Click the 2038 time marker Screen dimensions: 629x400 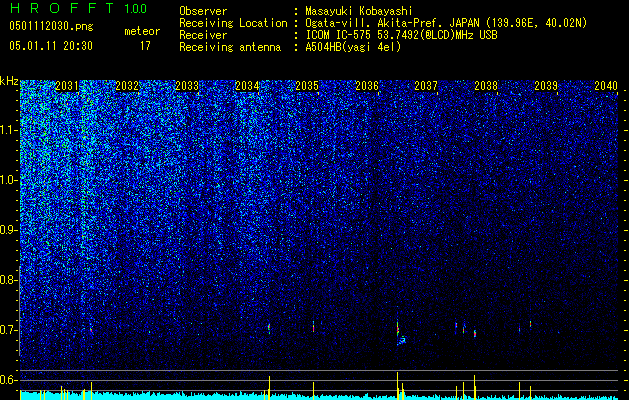coord(486,86)
